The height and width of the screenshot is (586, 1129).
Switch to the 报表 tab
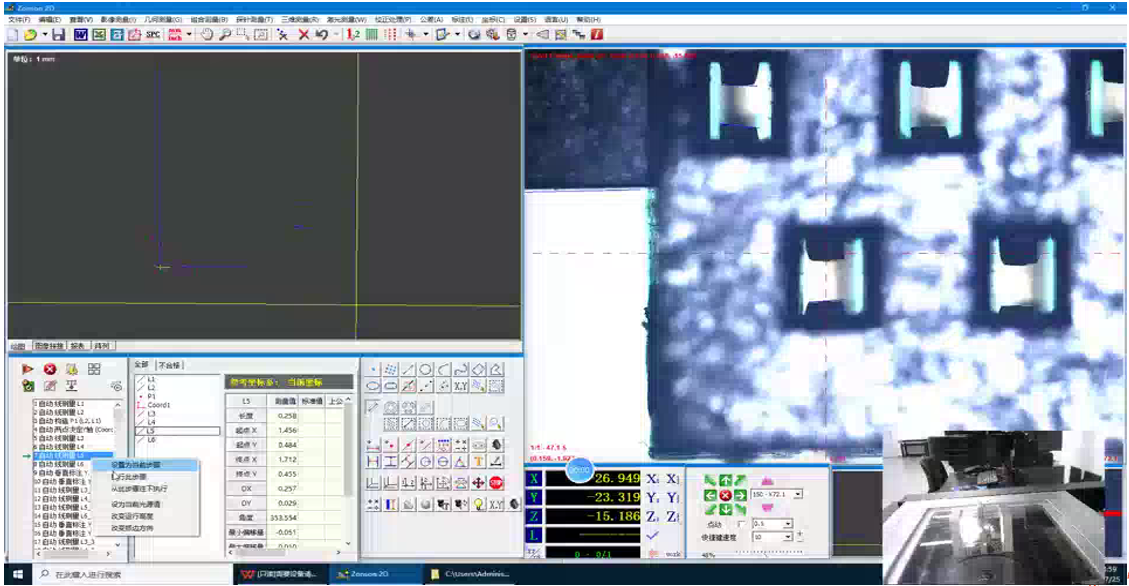(x=78, y=346)
